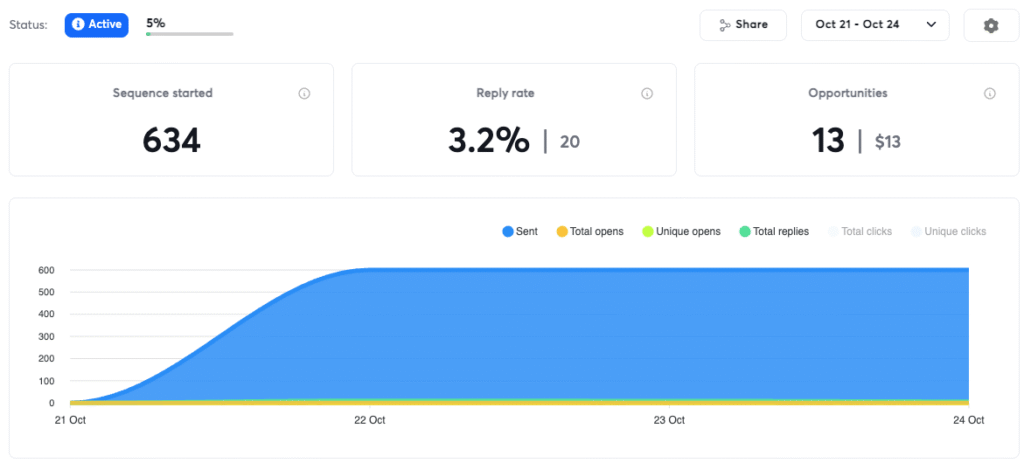
Task: Click the info icon on Reply rate card
Action: coord(647,93)
